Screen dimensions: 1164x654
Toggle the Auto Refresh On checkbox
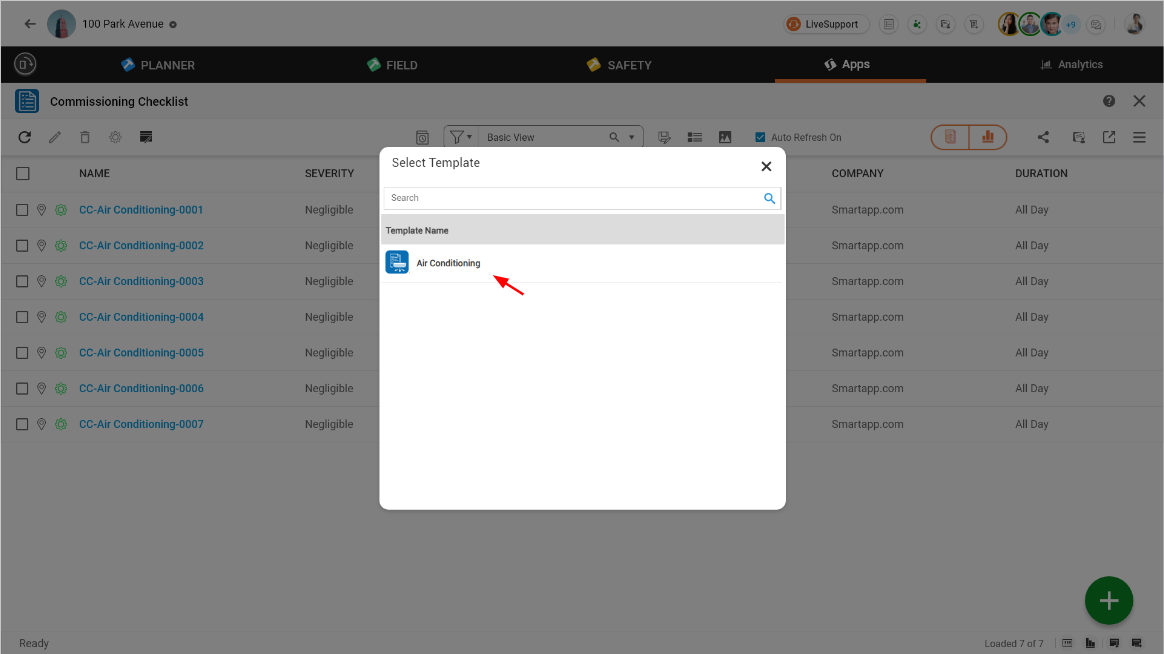tap(760, 137)
